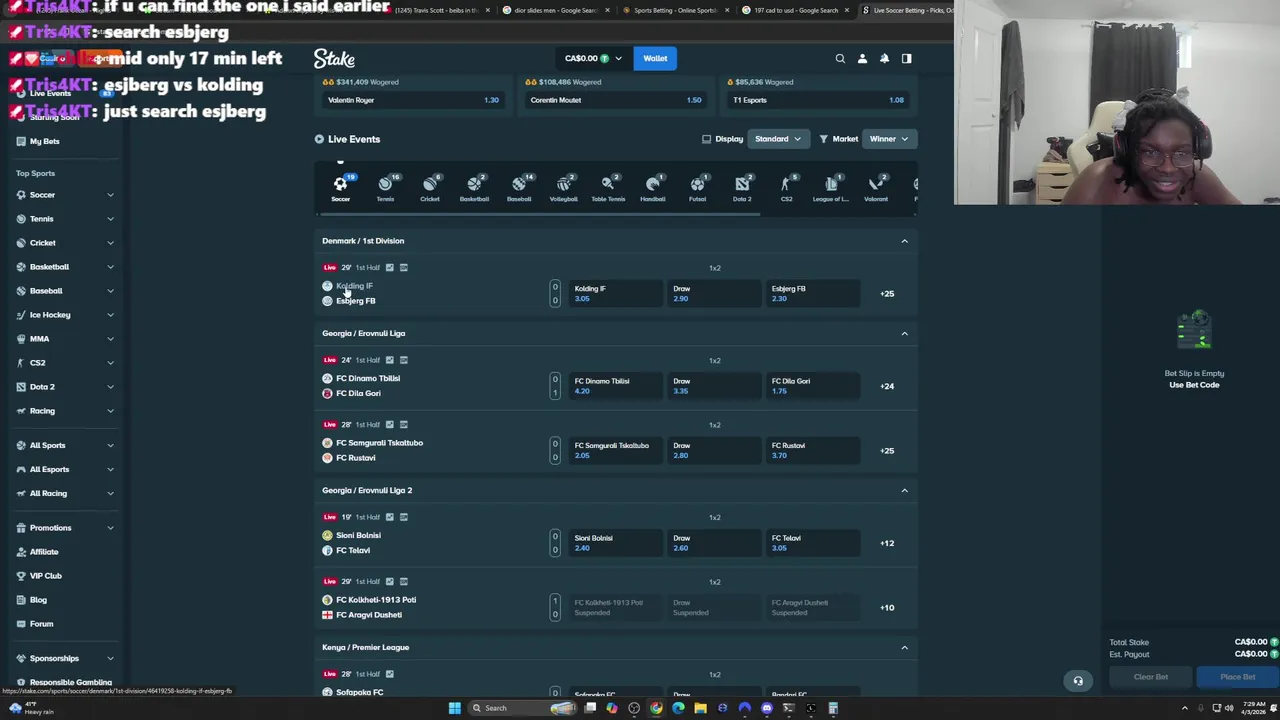
Task: Open scoreboard icon for Sioni Bolnisi match
Action: point(404,517)
